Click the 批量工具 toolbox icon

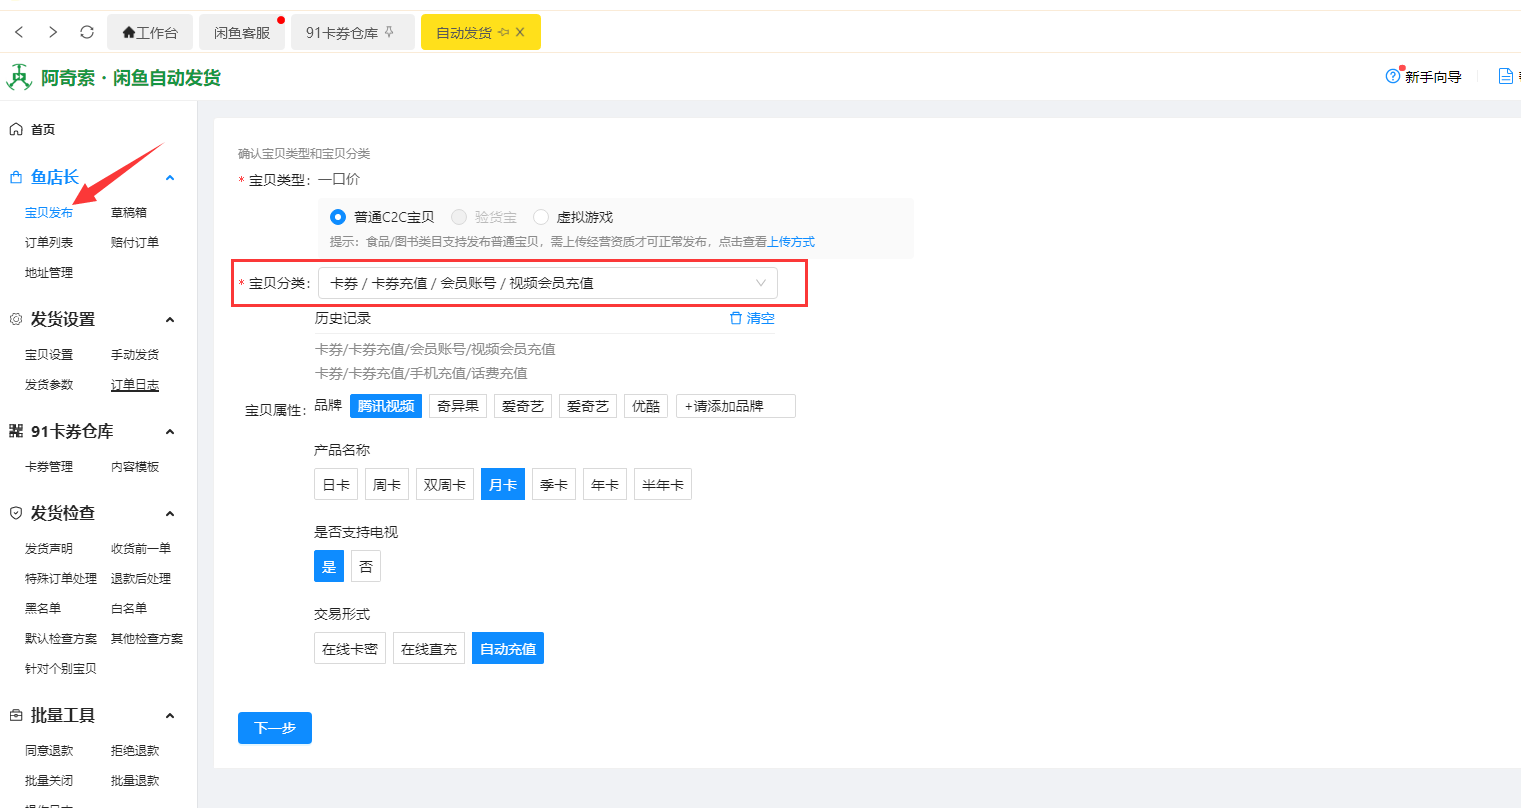coord(16,715)
